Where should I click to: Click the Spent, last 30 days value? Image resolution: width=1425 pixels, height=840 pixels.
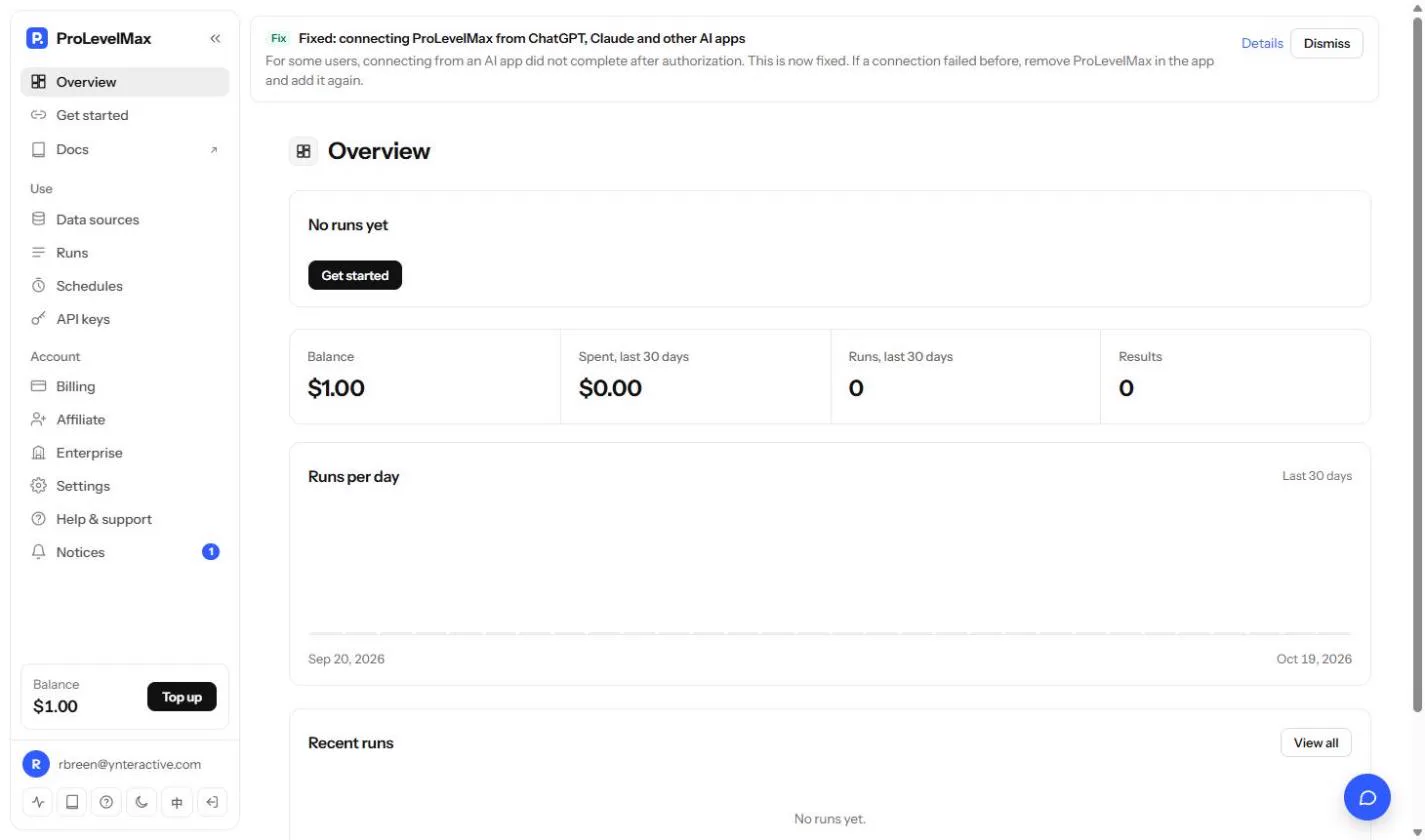(x=610, y=388)
